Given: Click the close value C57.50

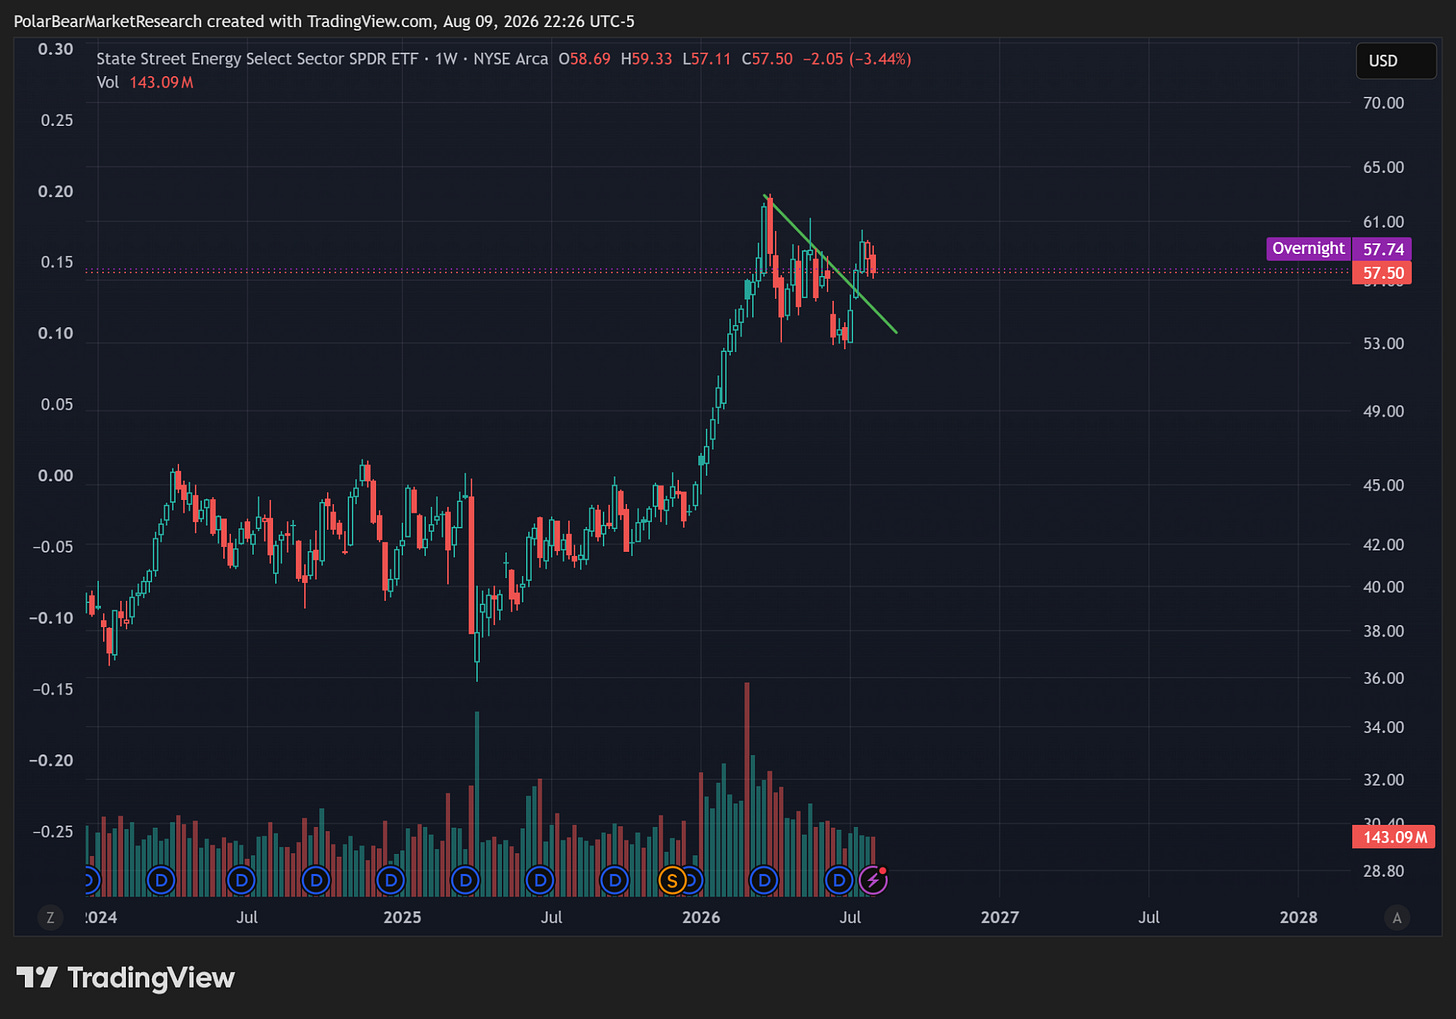Looking at the screenshot, I should tap(767, 59).
